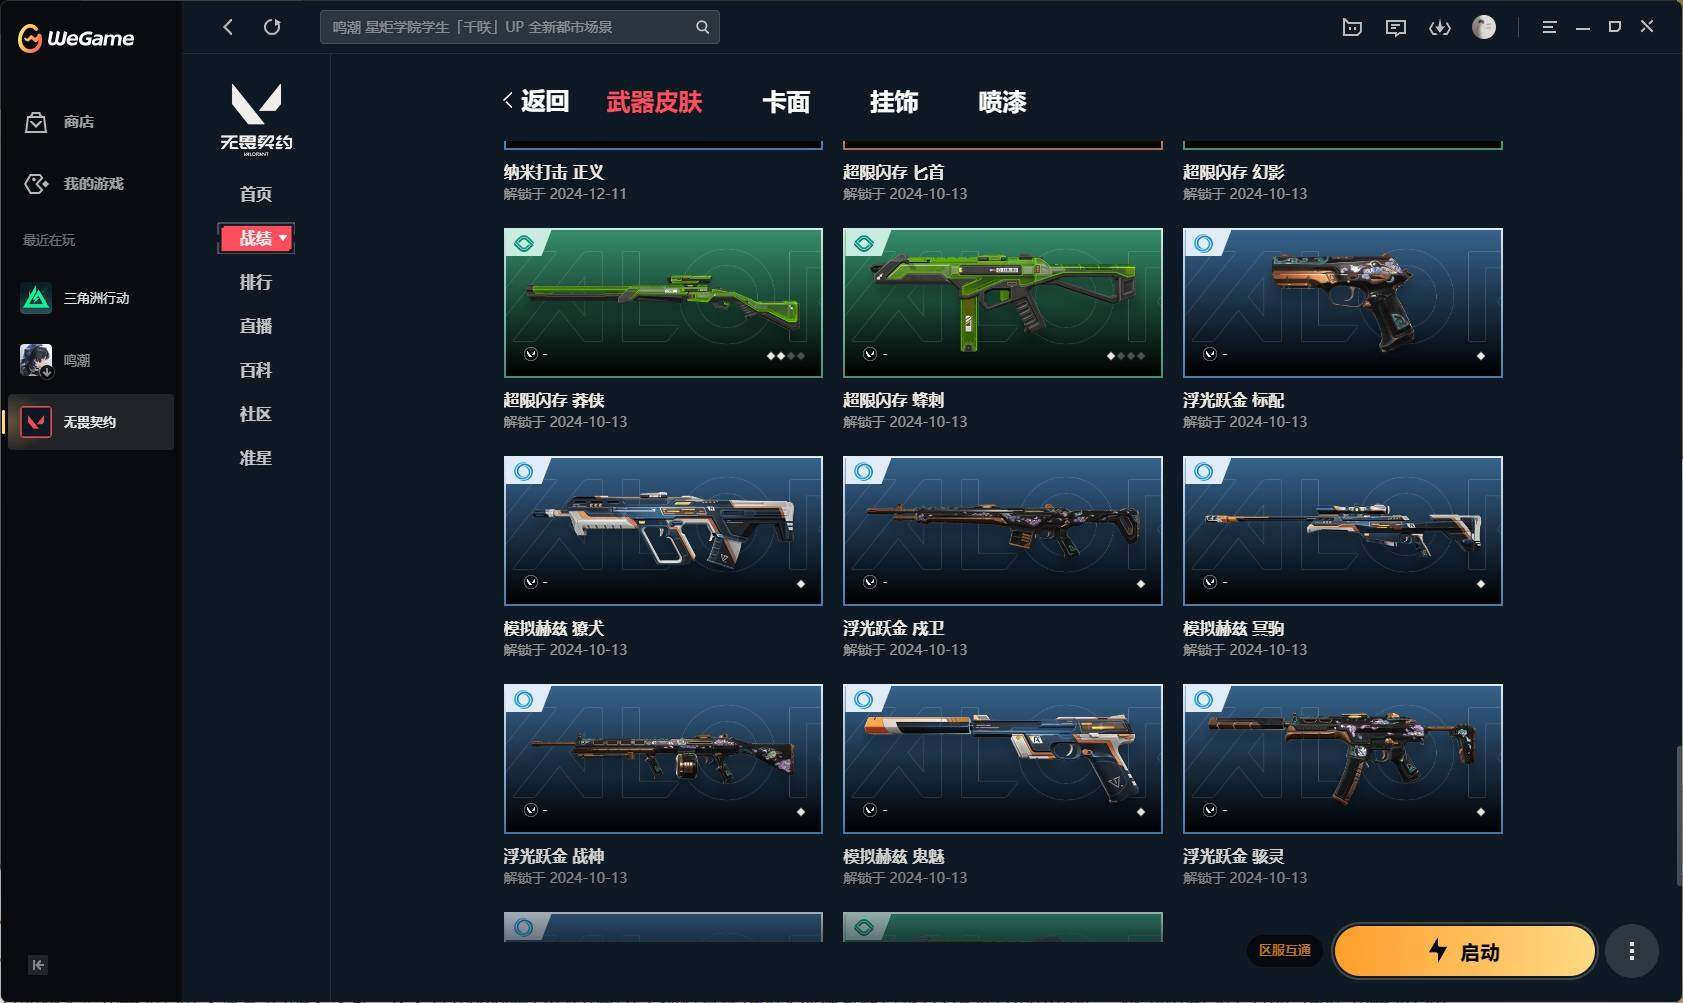The image size is (1683, 1003).
Task: Open 百科 in the Valorant nav
Action: click(256, 370)
